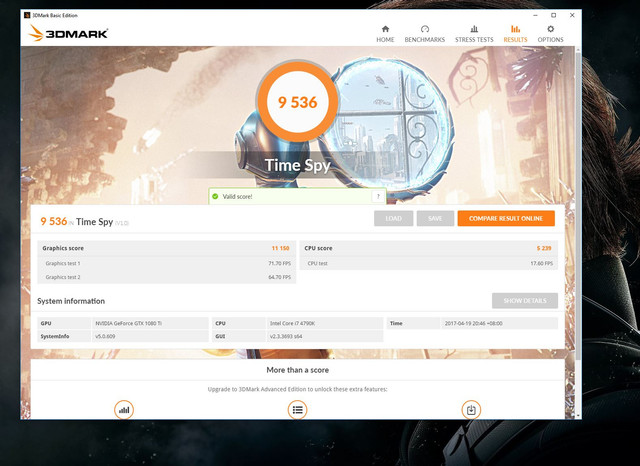The image size is (640, 466).
Task: Click Compare Result Online
Action: (x=506, y=218)
